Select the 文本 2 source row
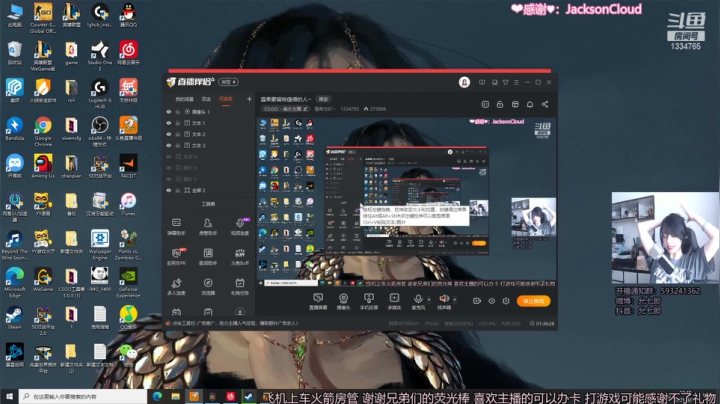Screen dimensions: 720x404 (209, 134)
